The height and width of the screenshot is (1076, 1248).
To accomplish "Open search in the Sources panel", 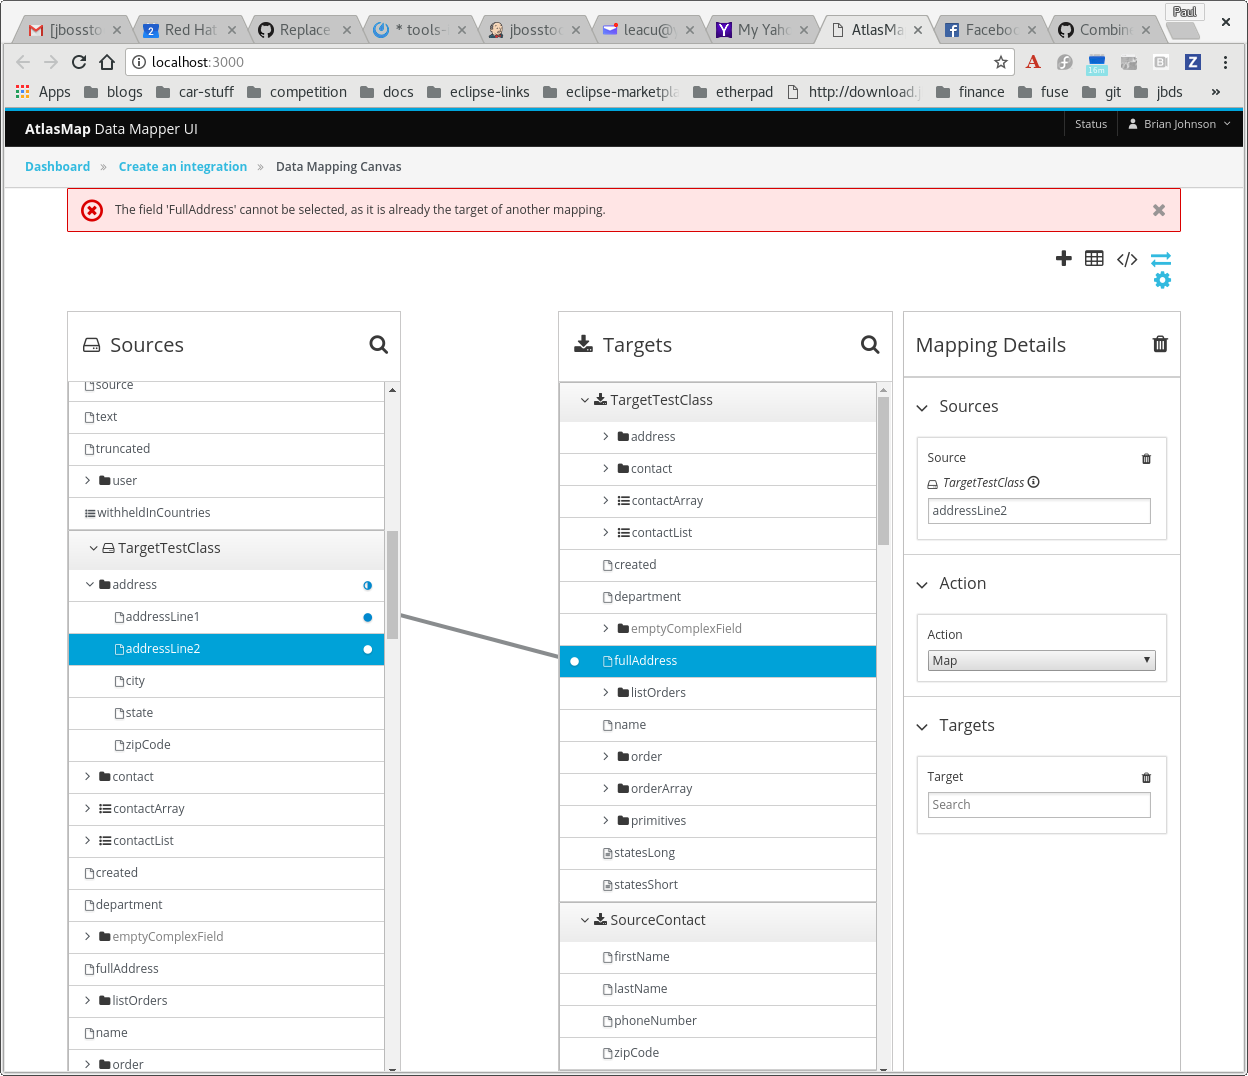I will point(378,344).
